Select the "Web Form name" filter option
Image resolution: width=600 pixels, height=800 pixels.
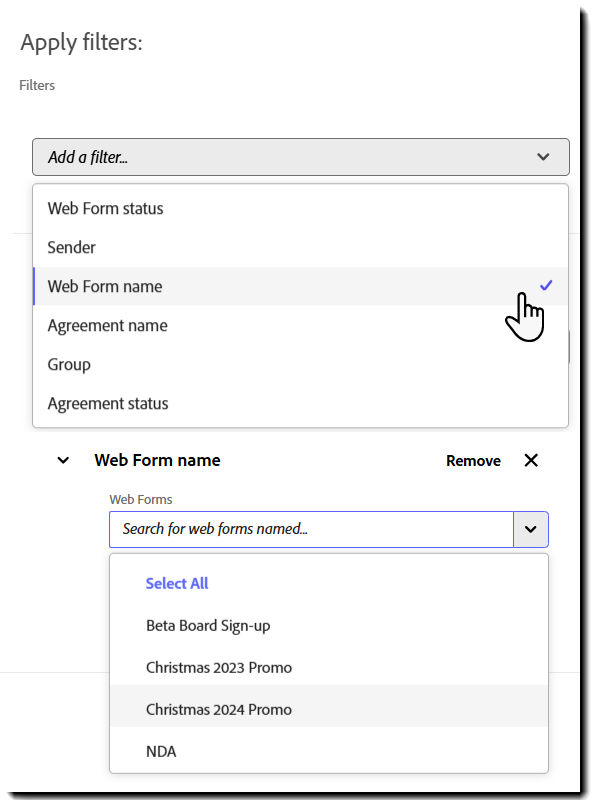click(104, 286)
